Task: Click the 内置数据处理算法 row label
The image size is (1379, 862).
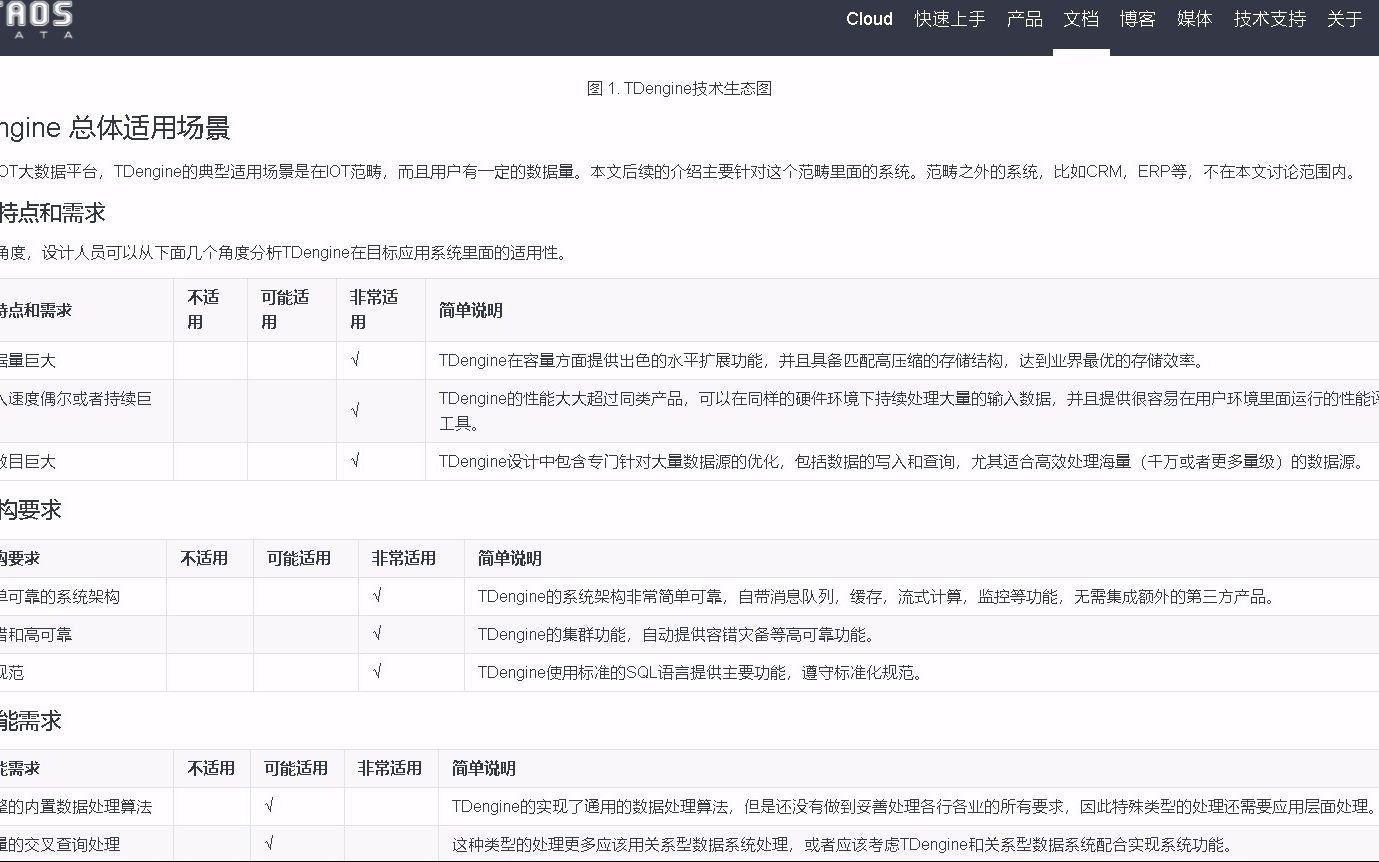Action: point(76,806)
